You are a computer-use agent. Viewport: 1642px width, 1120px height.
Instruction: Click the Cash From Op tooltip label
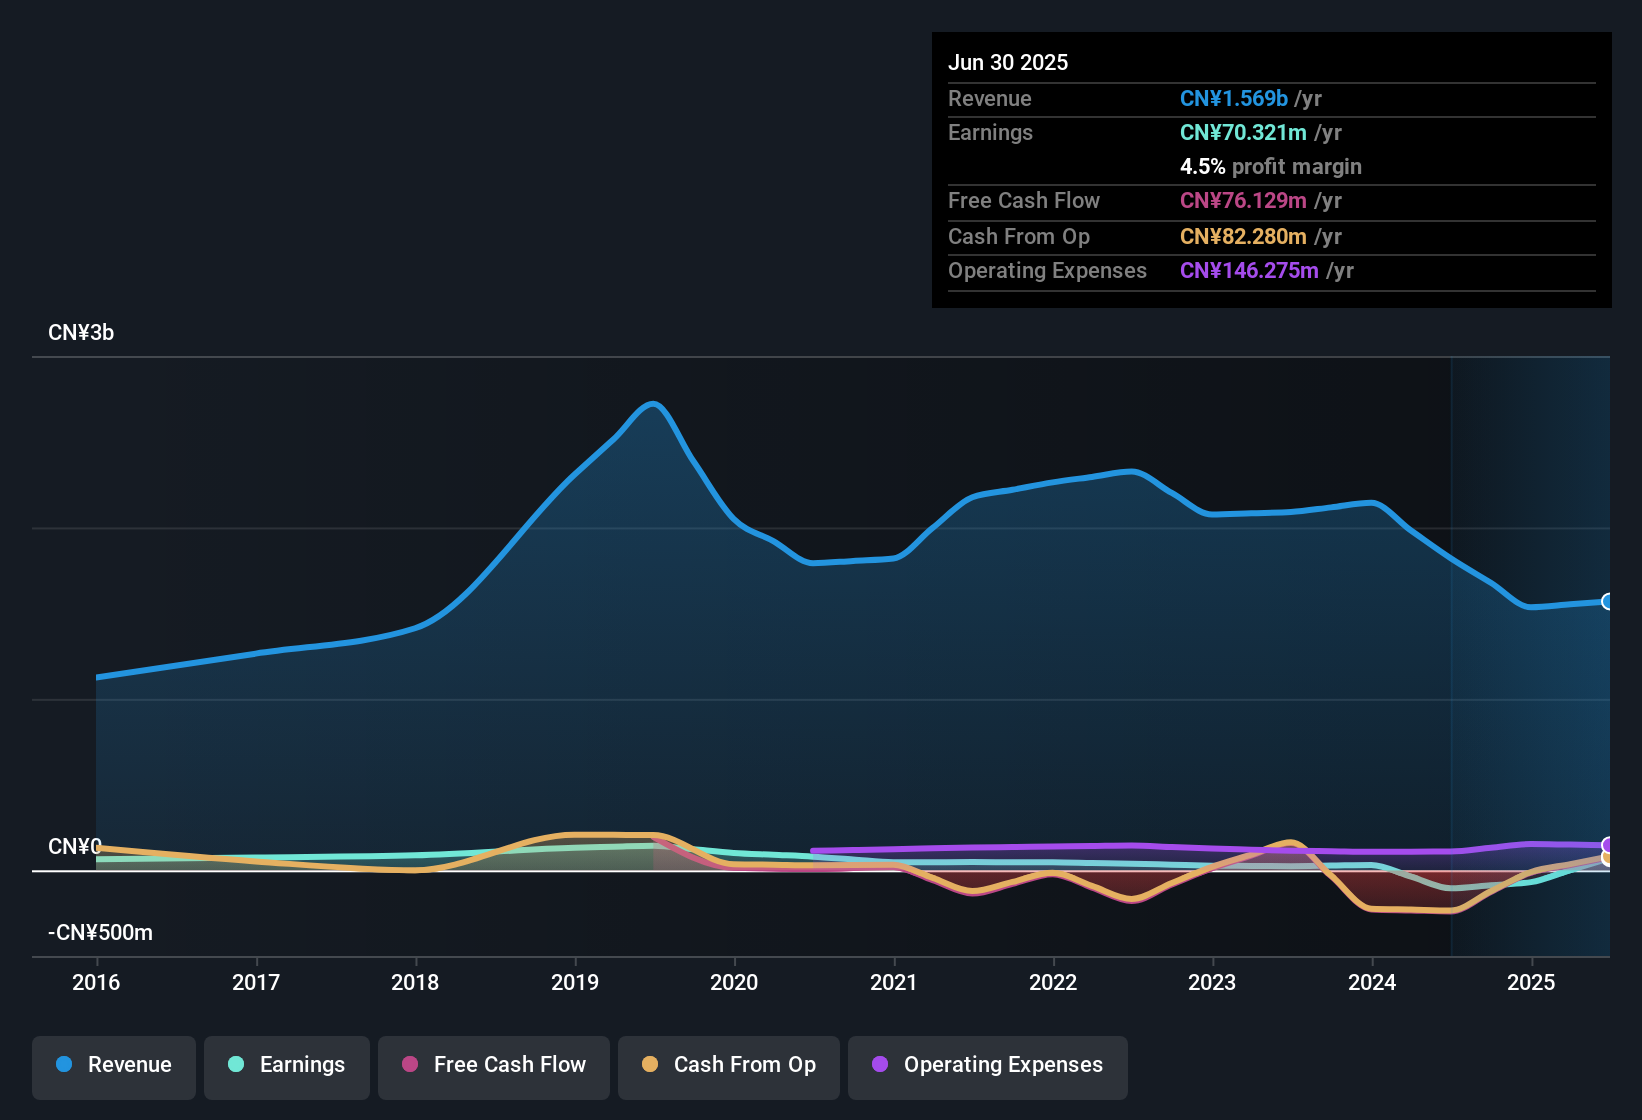(1019, 236)
